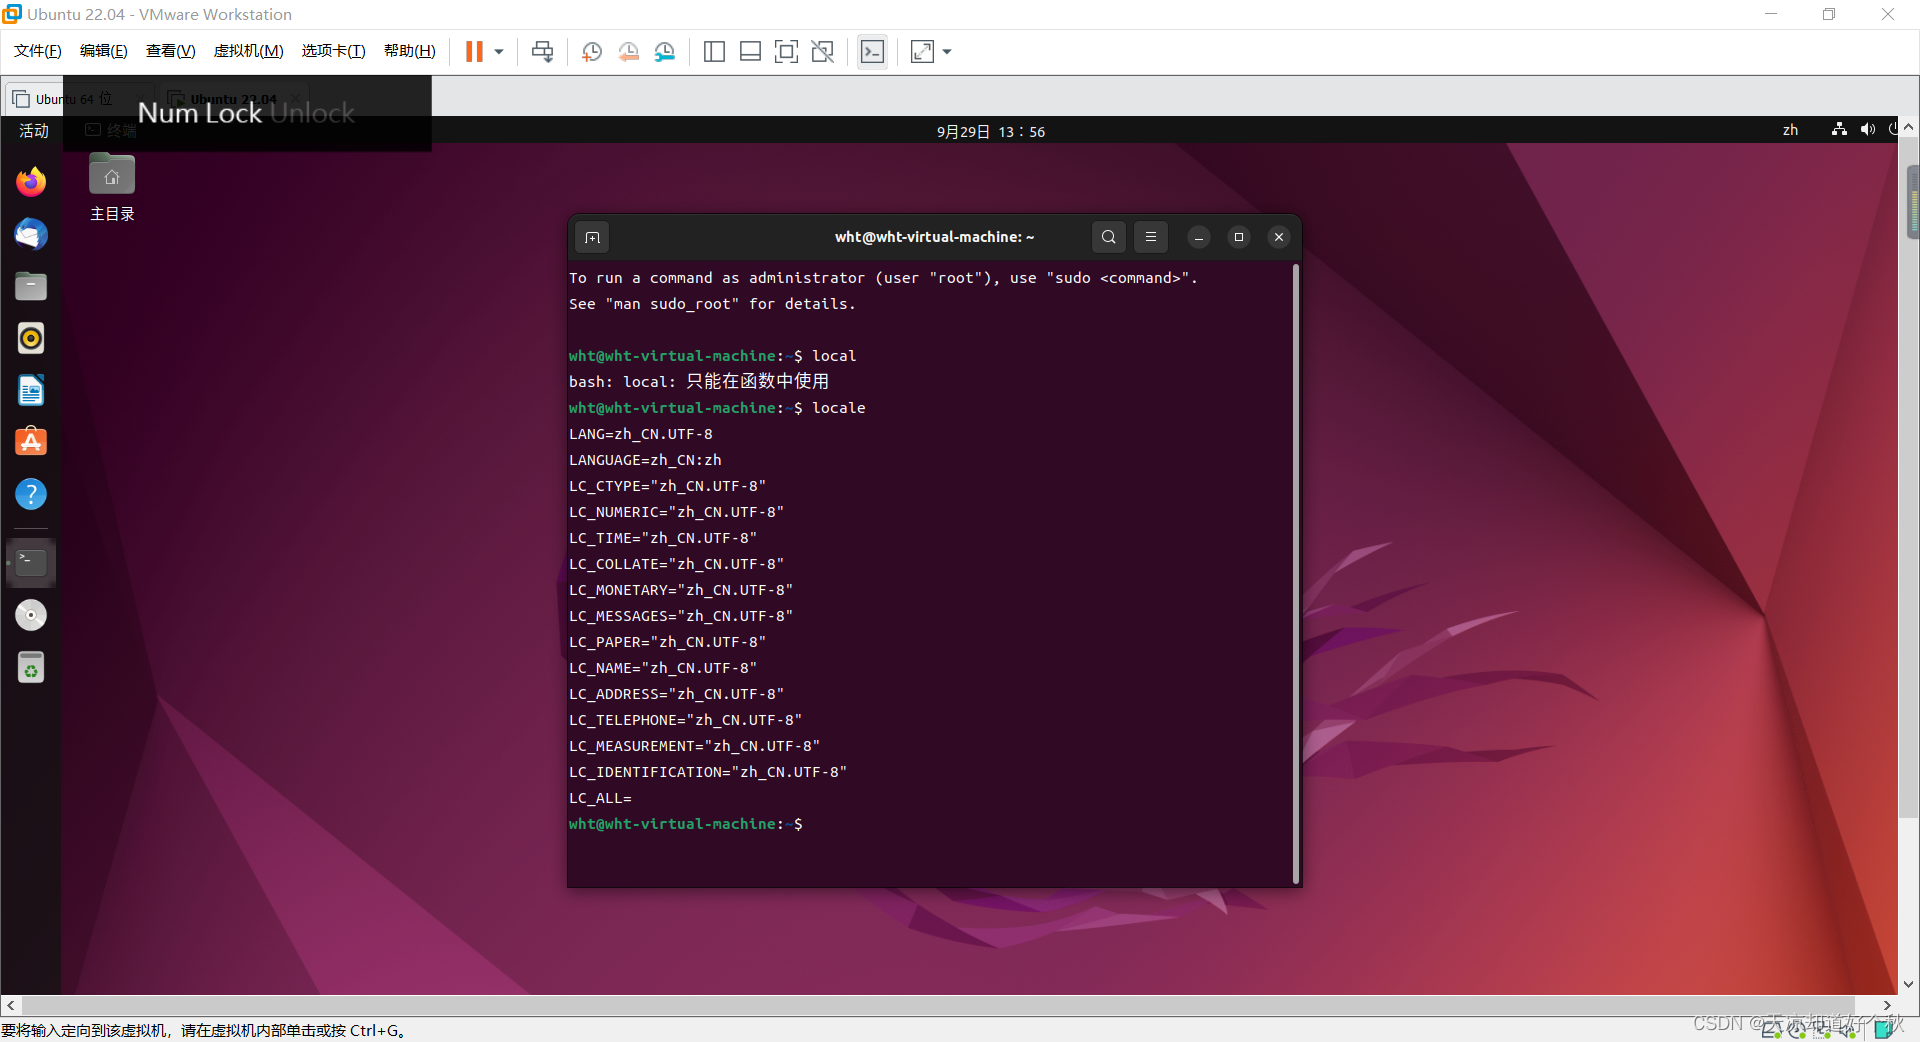Click the horizontal scrollbar left arrow

coord(10,1005)
